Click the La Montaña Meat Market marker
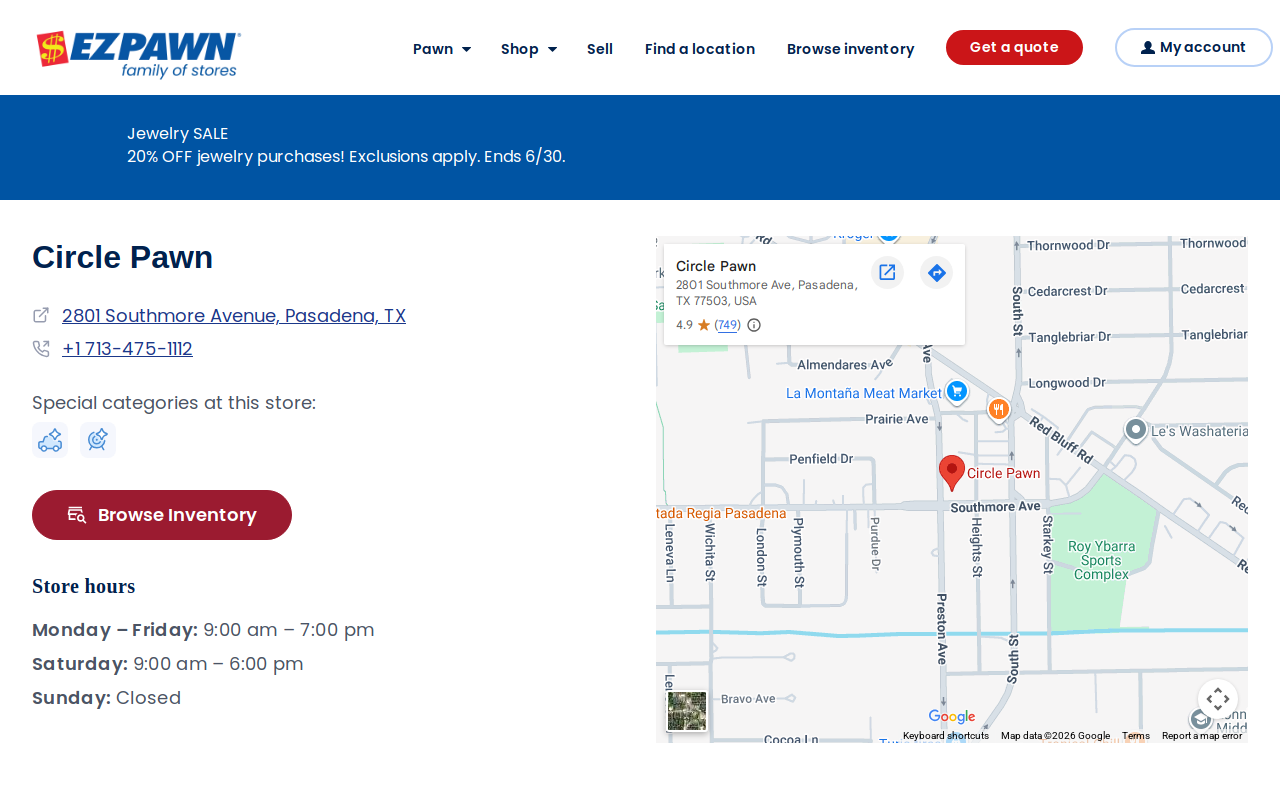Image resolution: width=1280 pixels, height=800 pixels. pyautogui.click(x=956, y=392)
